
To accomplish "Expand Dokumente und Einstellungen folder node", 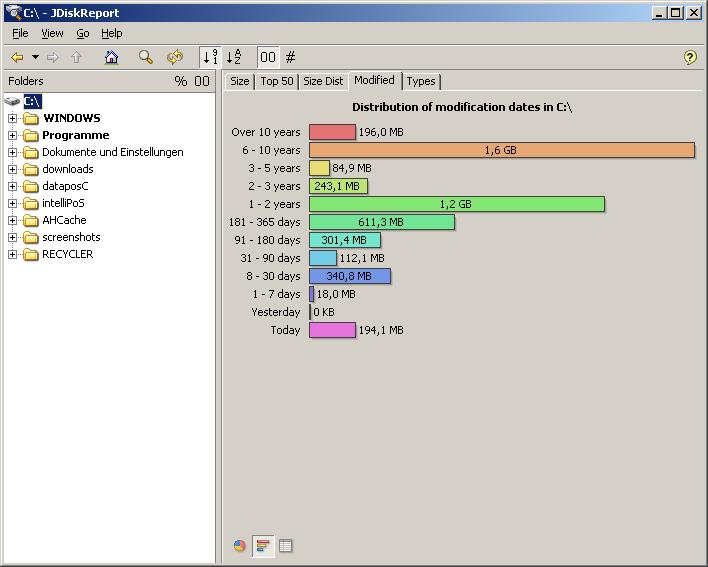I will pos(12,152).
